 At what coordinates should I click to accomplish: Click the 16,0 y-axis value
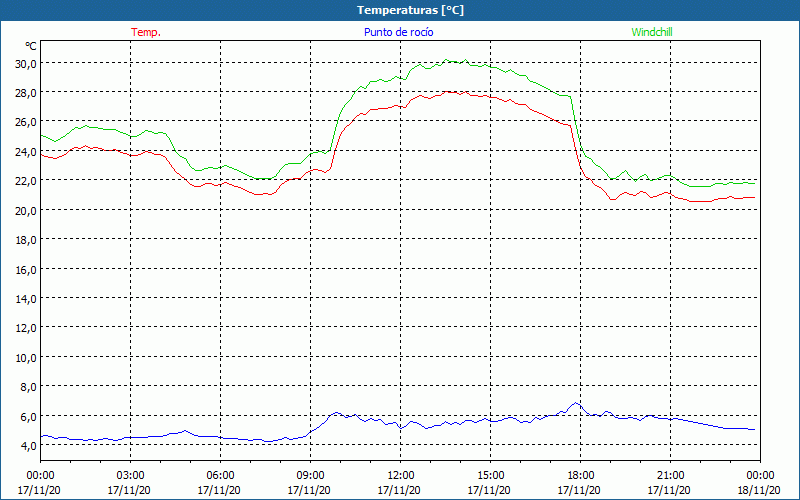pos(27,270)
